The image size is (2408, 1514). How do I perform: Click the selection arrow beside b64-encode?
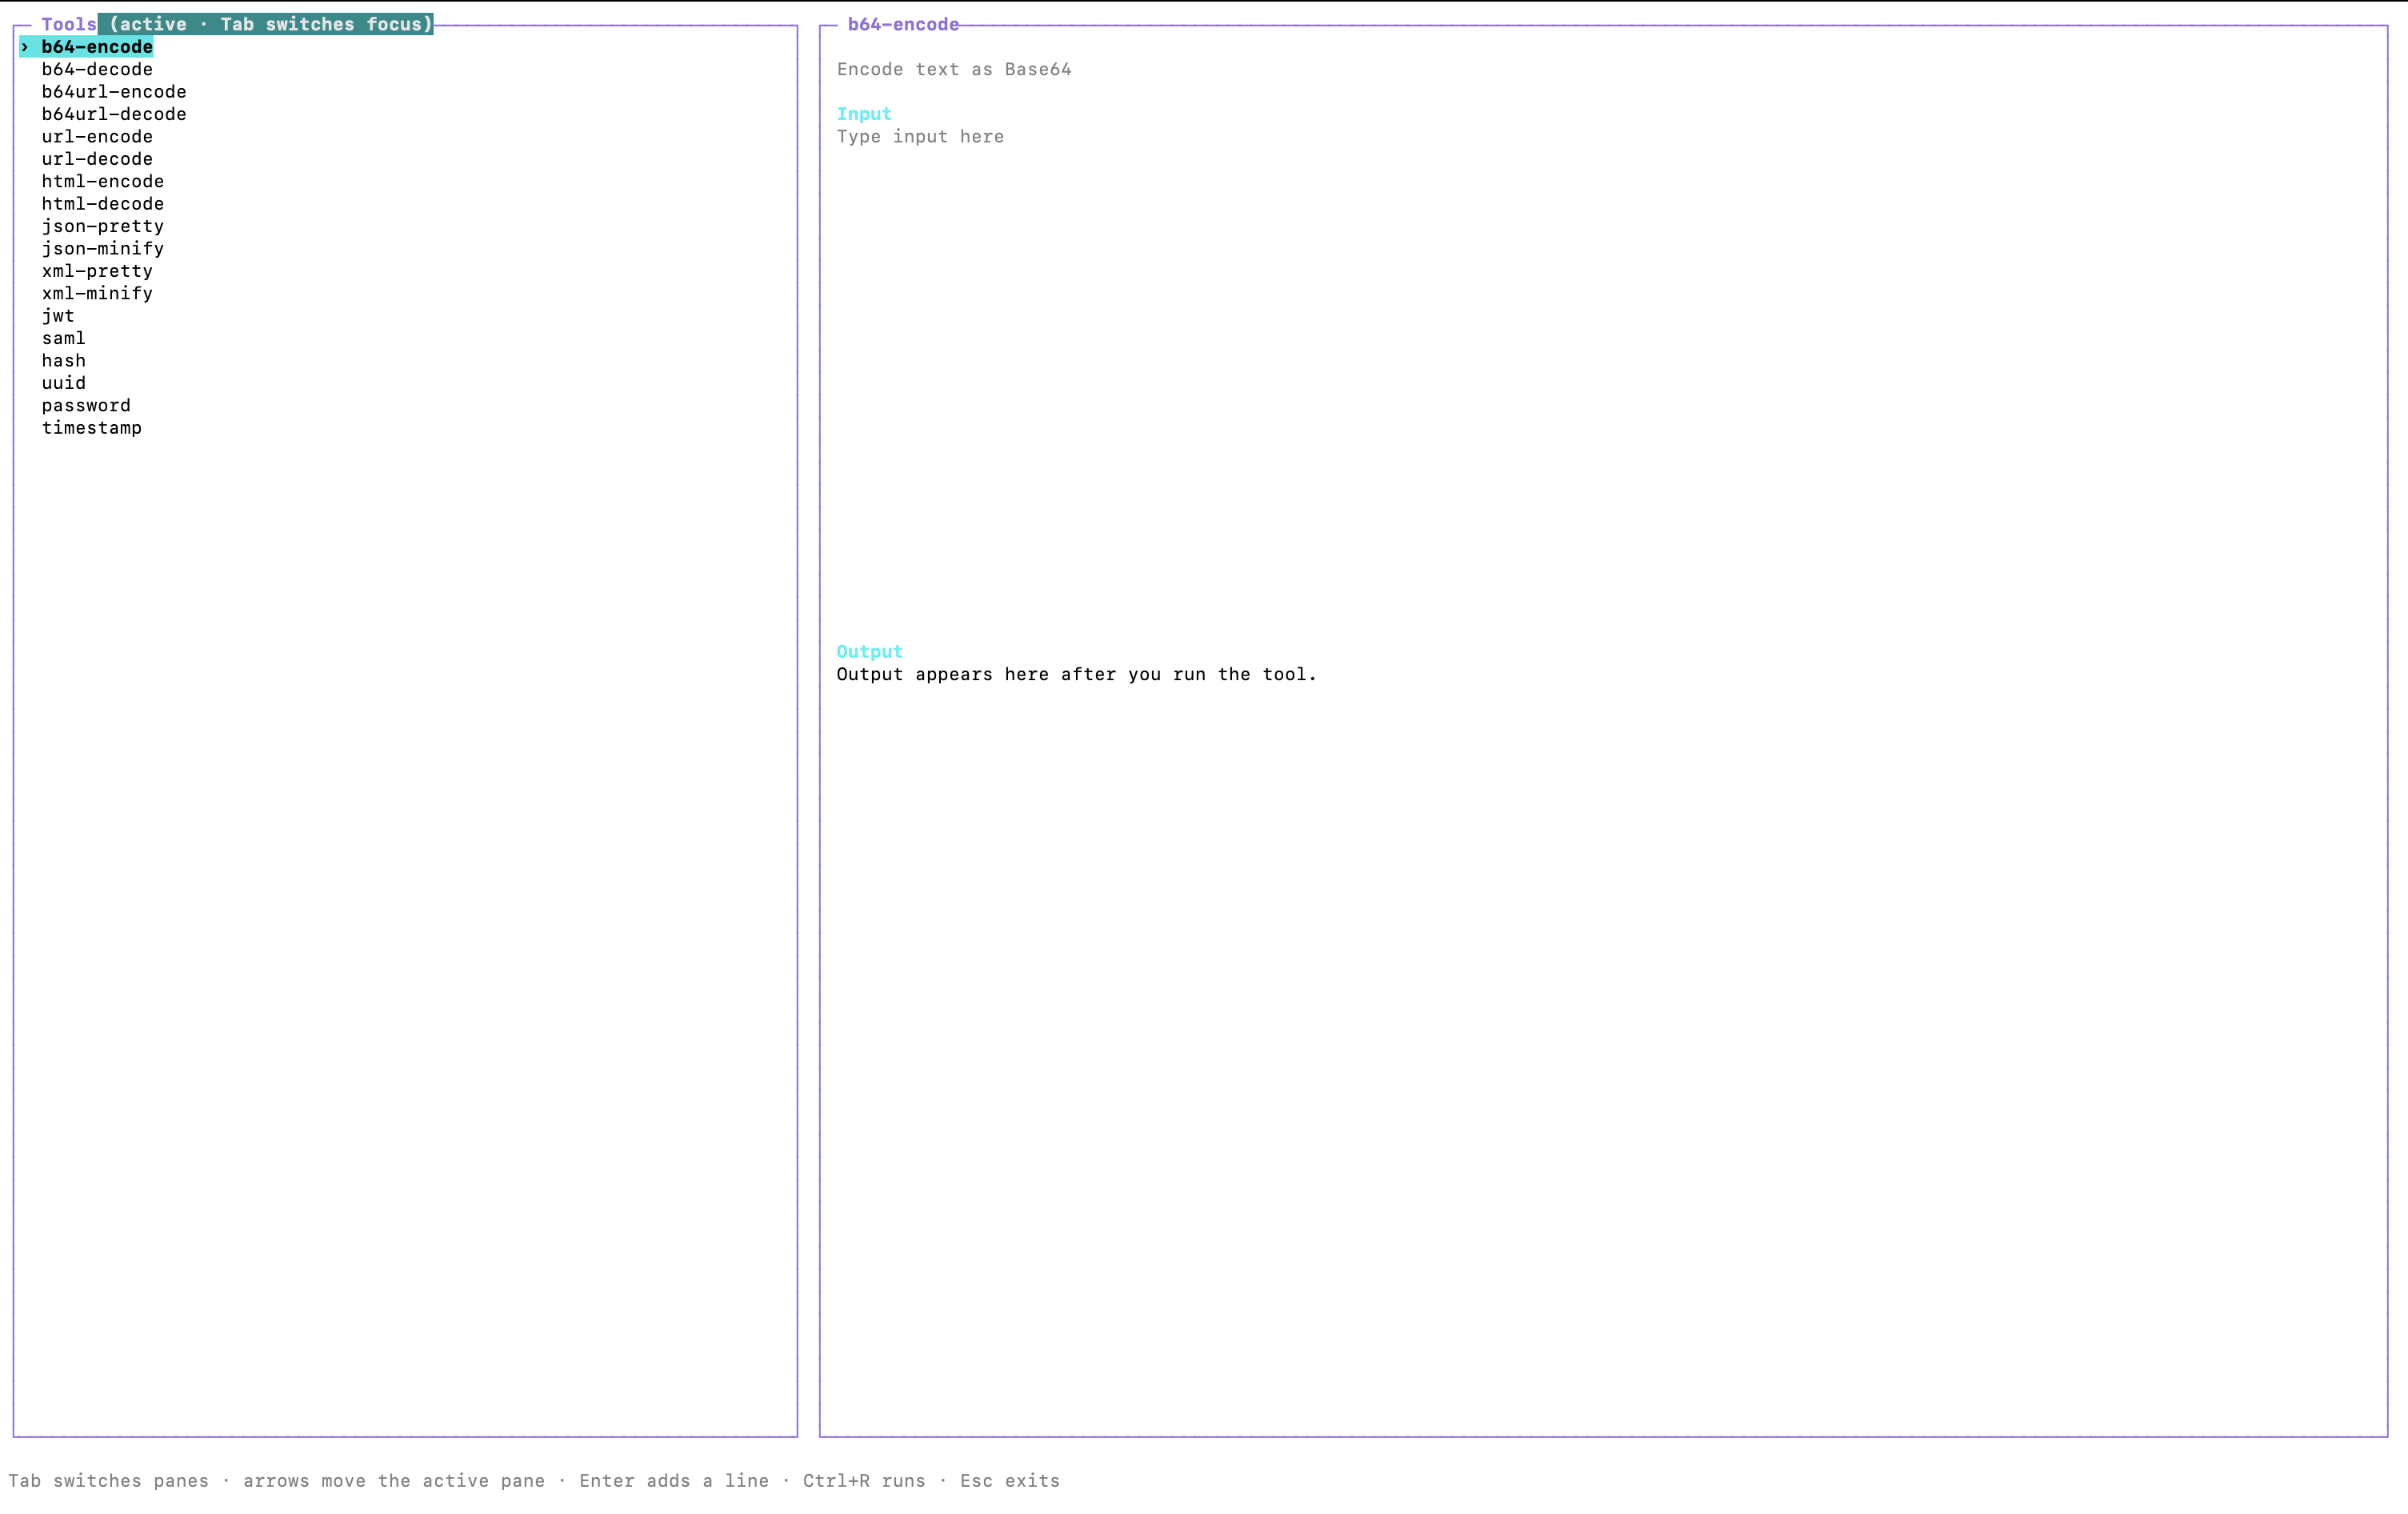(x=25, y=47)
